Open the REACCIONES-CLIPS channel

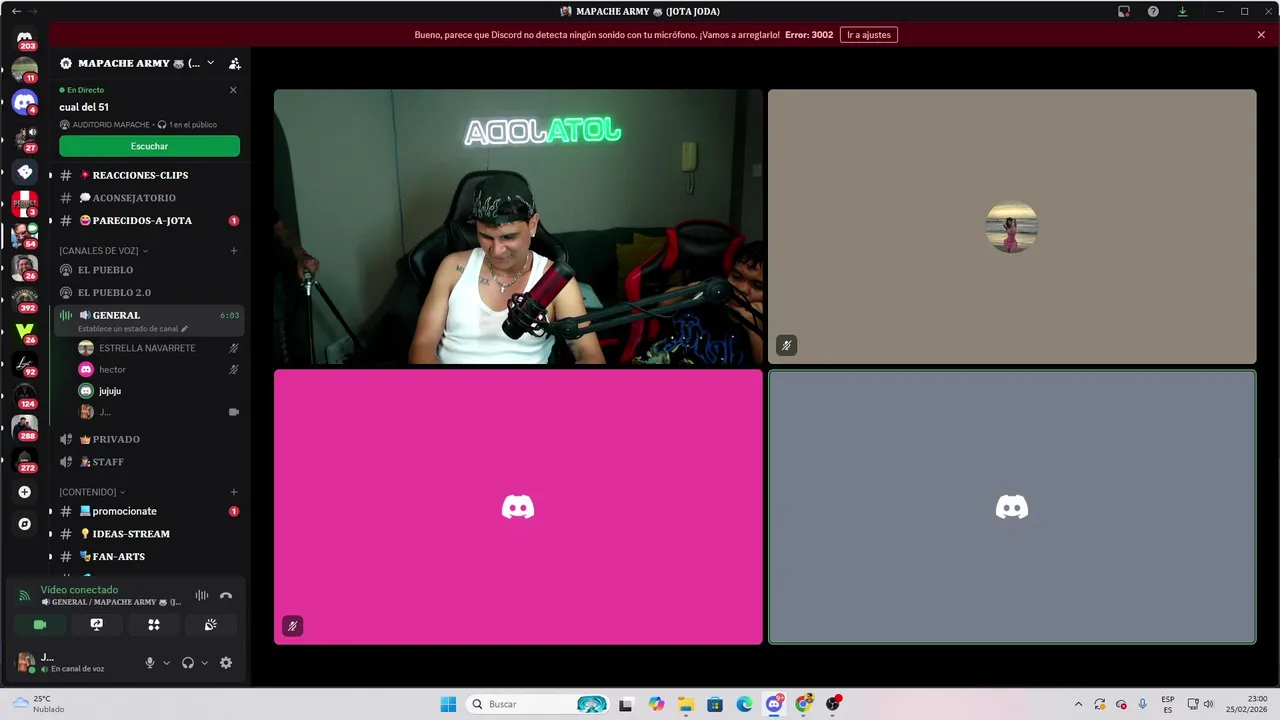coord(149,175)
